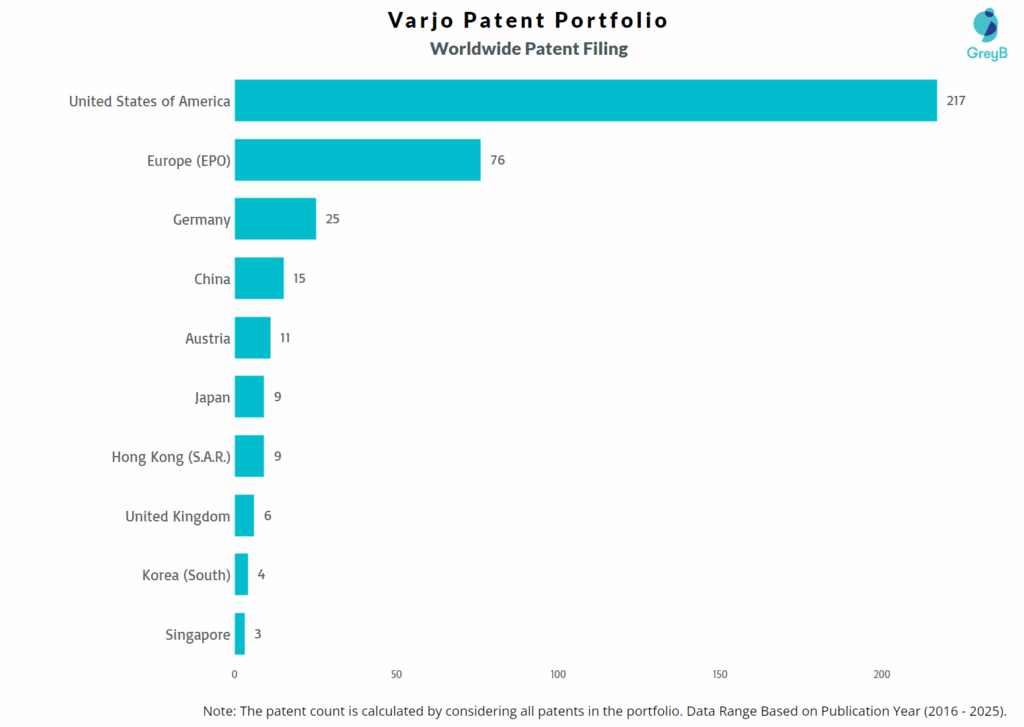
Task: Click the GreyB logo icon
Action: click(985, 25)
